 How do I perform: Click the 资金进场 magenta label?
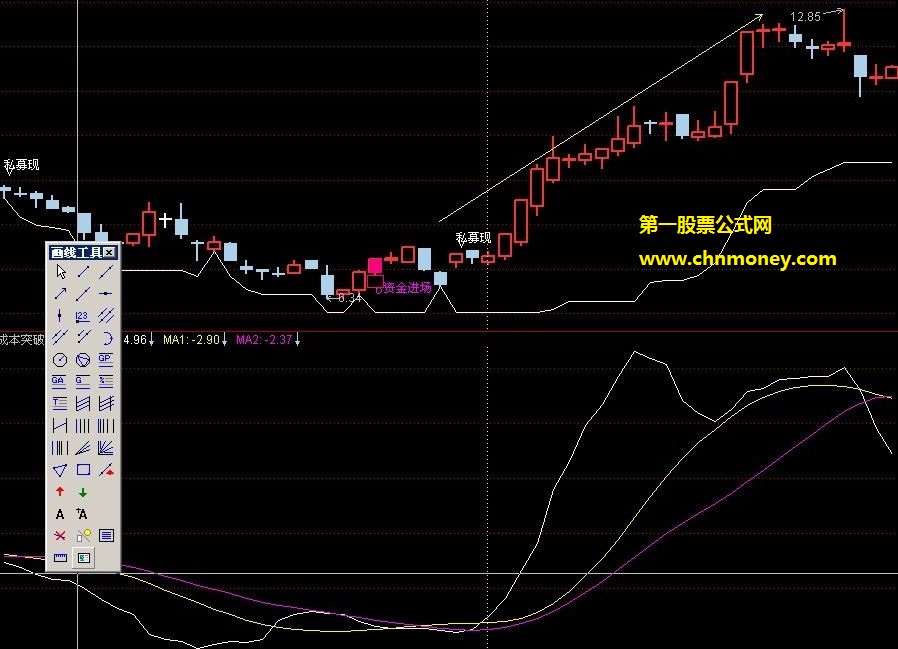[407, 288]
